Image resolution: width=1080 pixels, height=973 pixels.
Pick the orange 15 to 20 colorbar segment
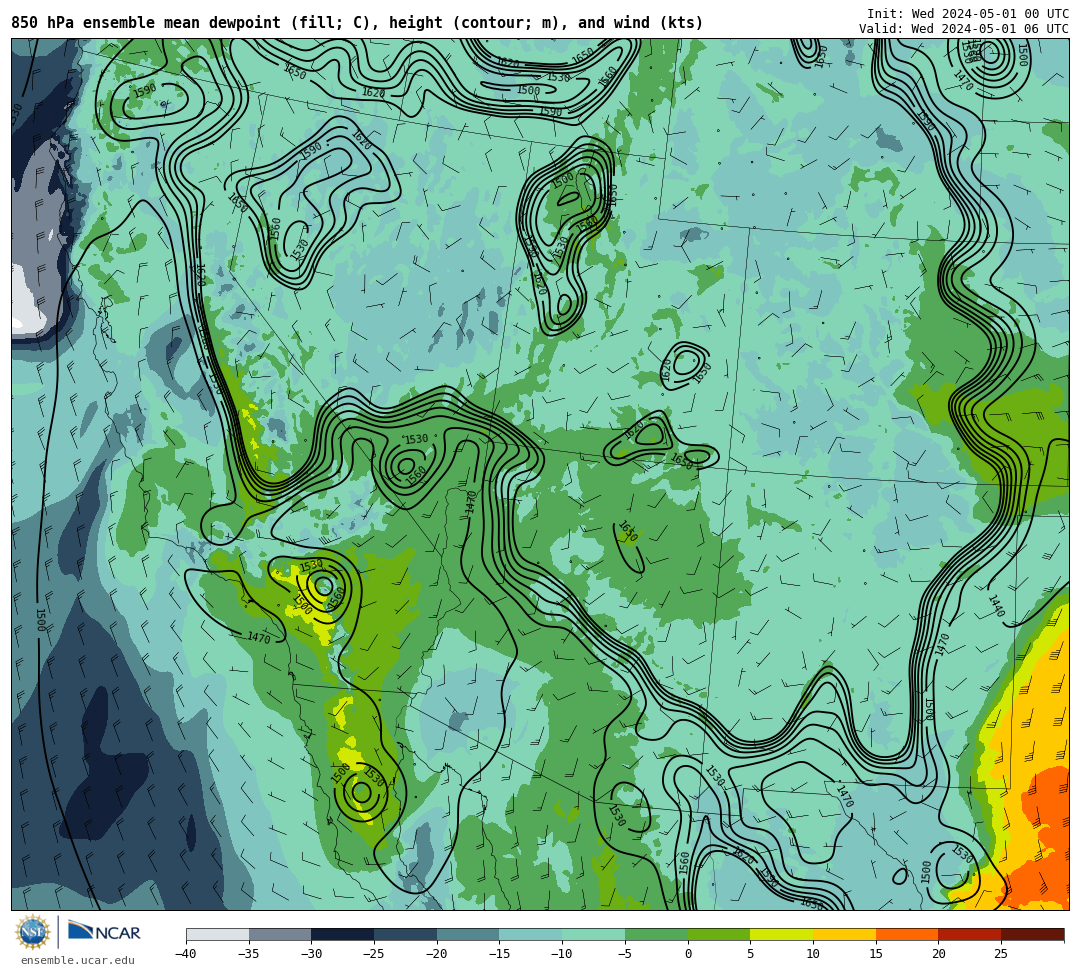point(907,934)
